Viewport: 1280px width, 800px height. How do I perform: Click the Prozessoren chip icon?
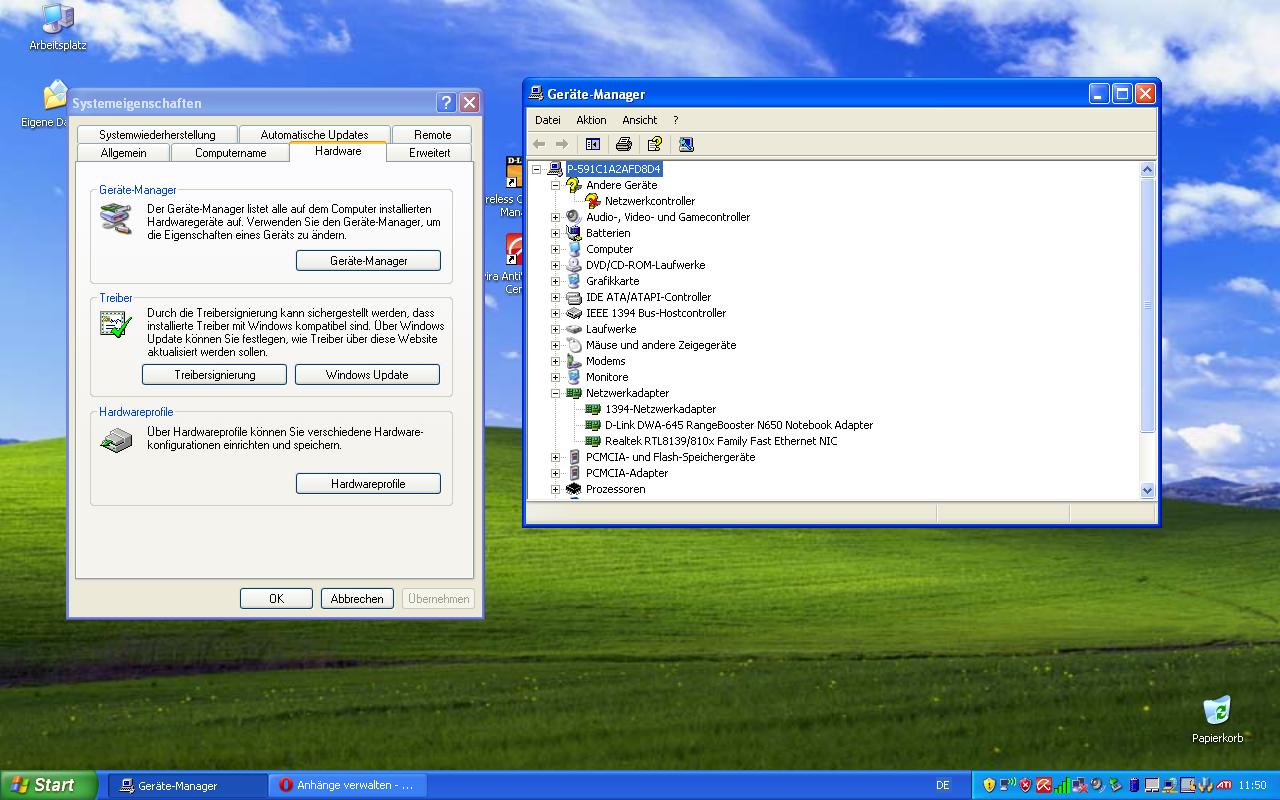tap(574, 489)
